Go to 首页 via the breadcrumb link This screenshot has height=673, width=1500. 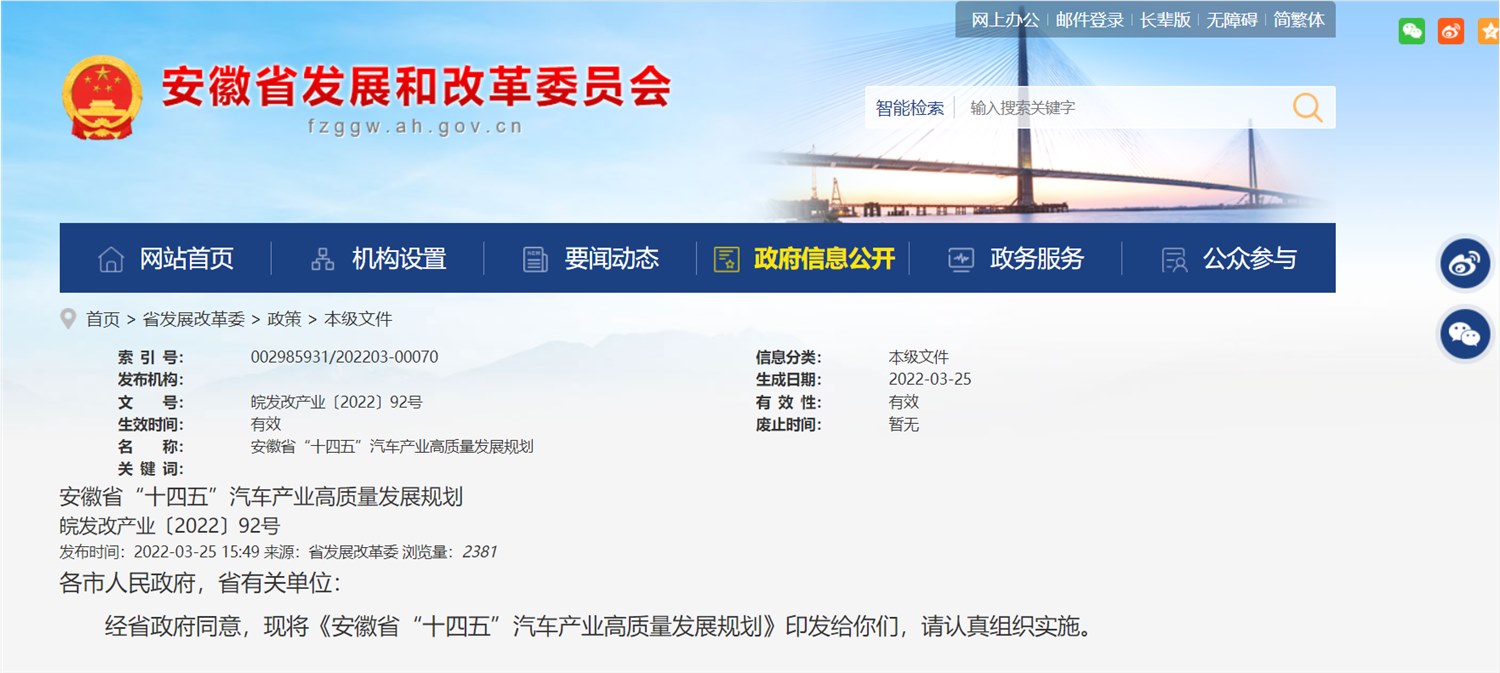103,318
